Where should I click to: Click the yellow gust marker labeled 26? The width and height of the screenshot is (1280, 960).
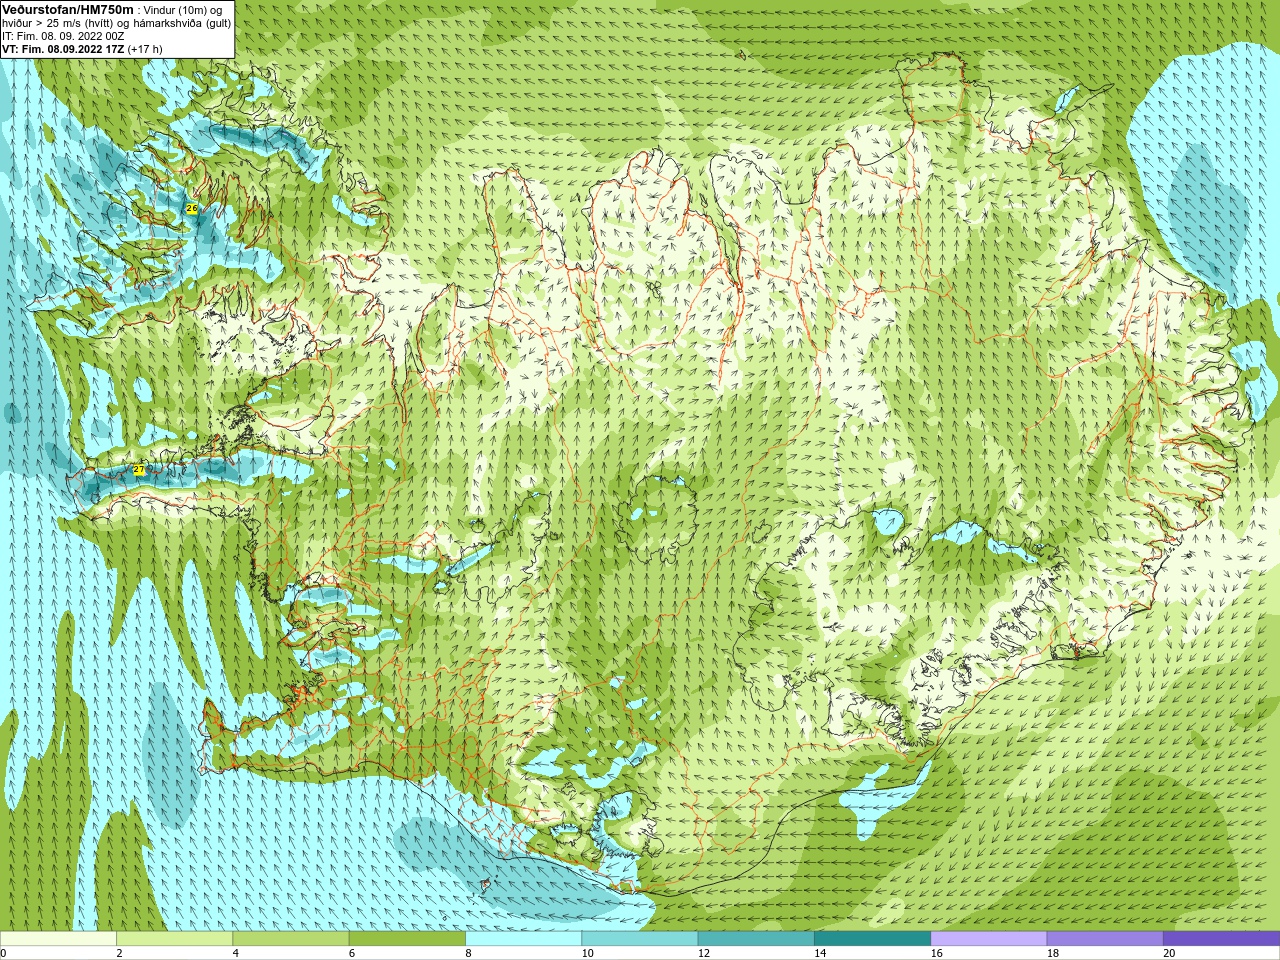point(192,208)
